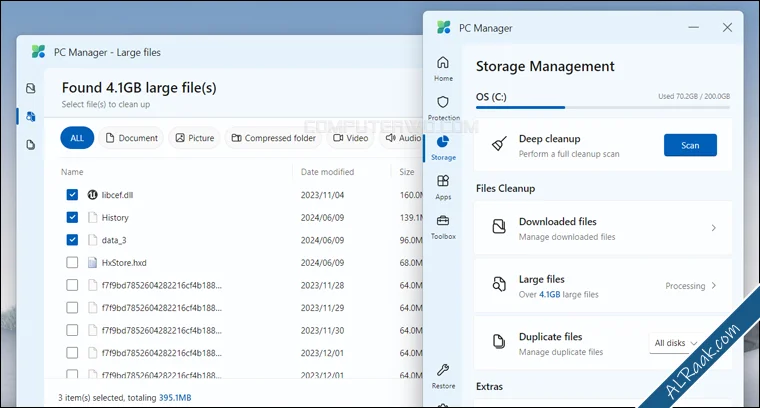Click the data_3 file name
760x408 pixels.
point(114,240)
